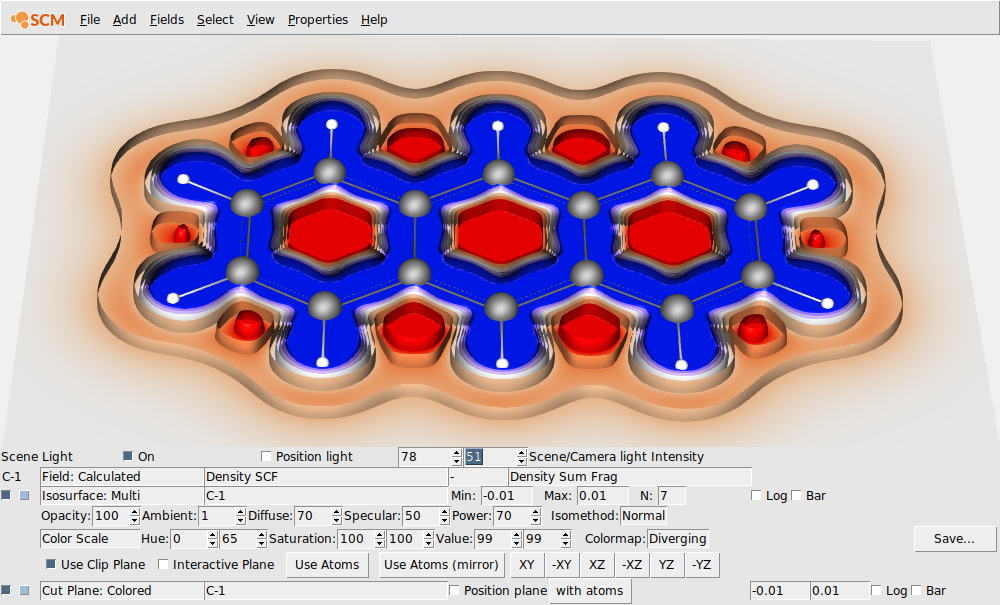Open the Isosurface: Multi dropdown
The height and width of the screenshot is (605, 1000).
pyautogui.click(x=122, y=496)
